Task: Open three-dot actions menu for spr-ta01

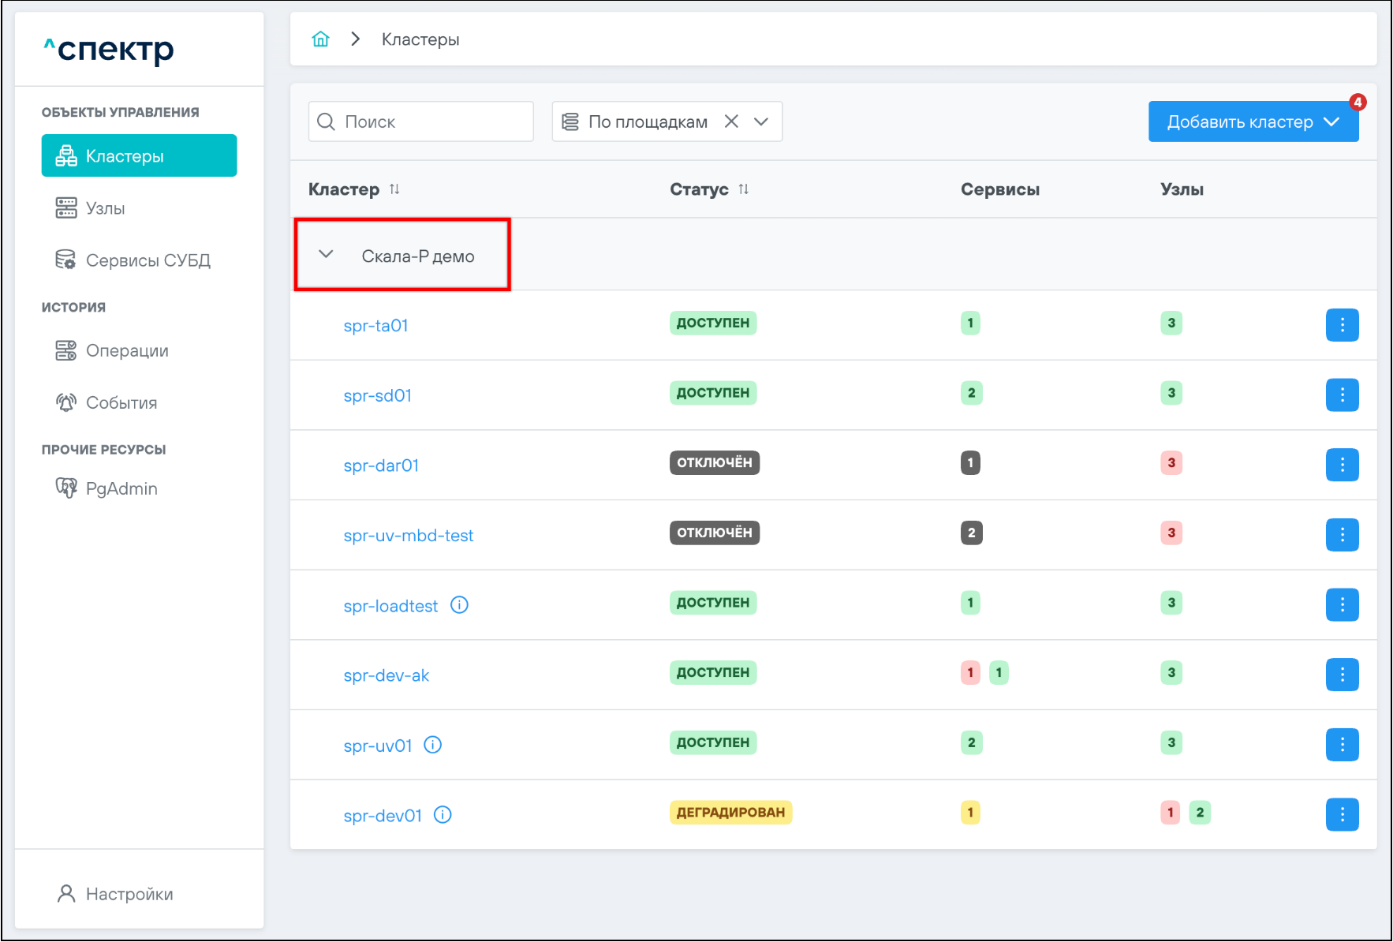Action: pyautogui.click(x=1342, y=325)
